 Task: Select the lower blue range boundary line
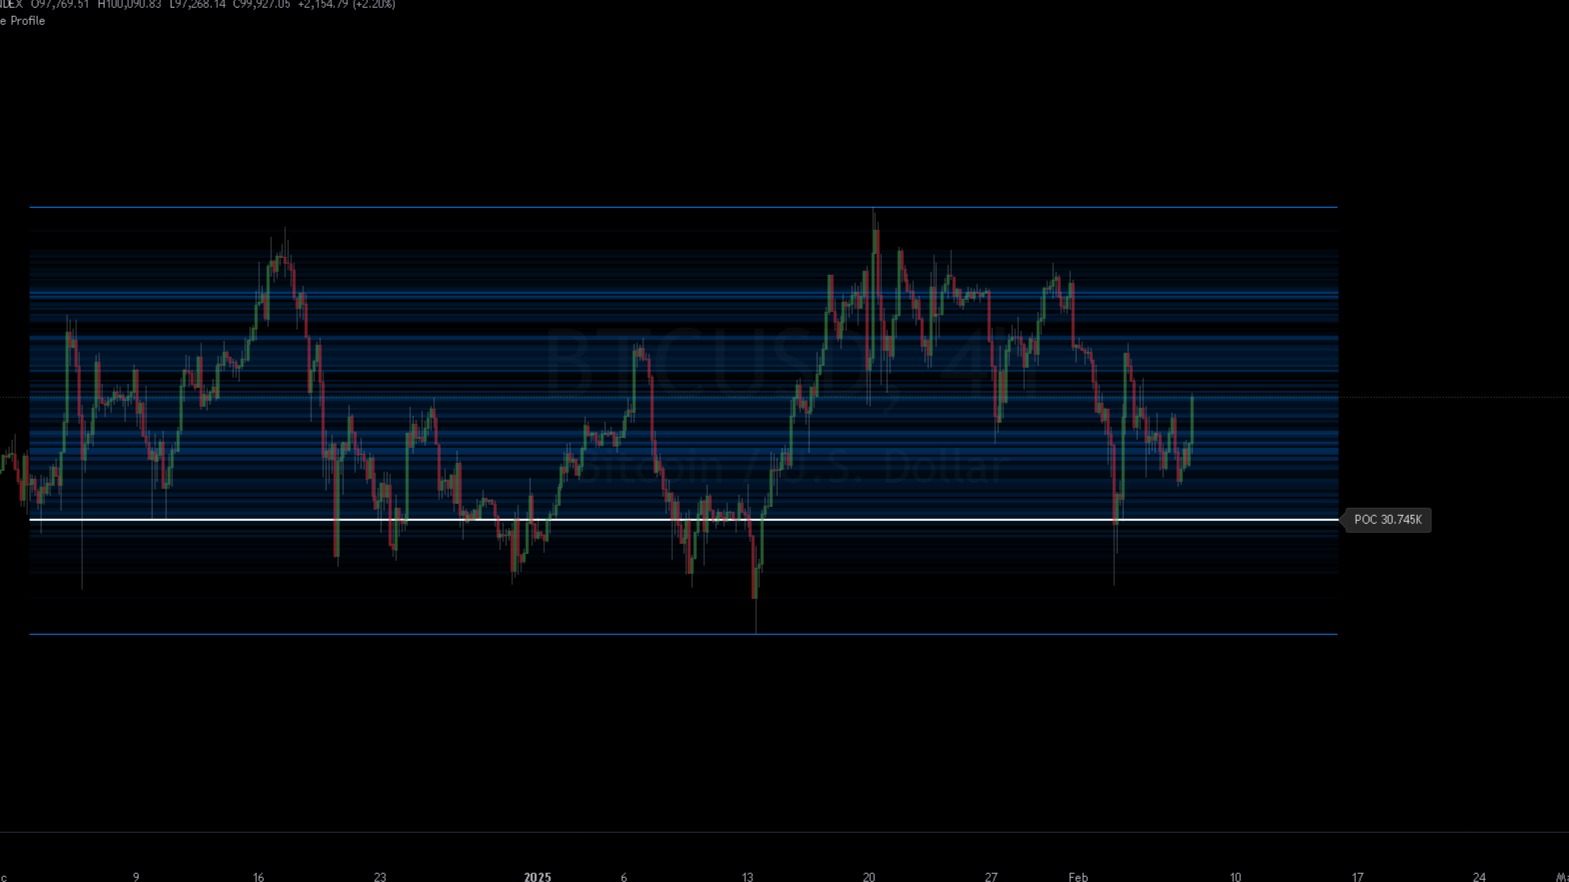pyautogui.click(x=684, y=634)
